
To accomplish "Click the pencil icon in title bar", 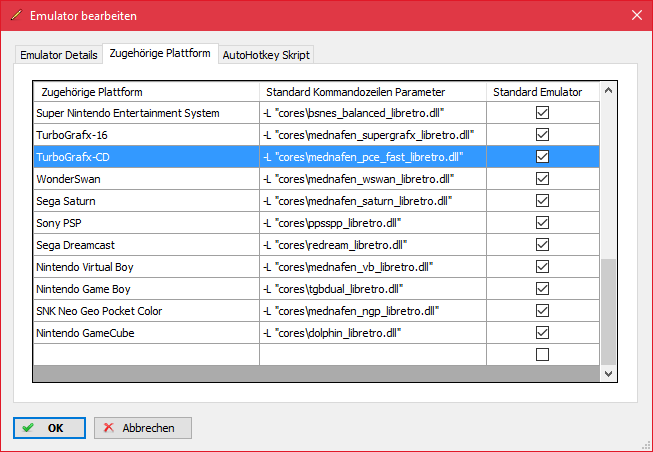I will tap(17, 15).
